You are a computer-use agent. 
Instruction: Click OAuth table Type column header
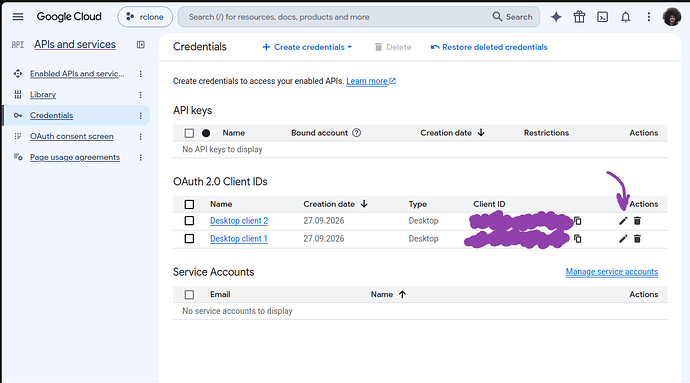click(418, 204)
